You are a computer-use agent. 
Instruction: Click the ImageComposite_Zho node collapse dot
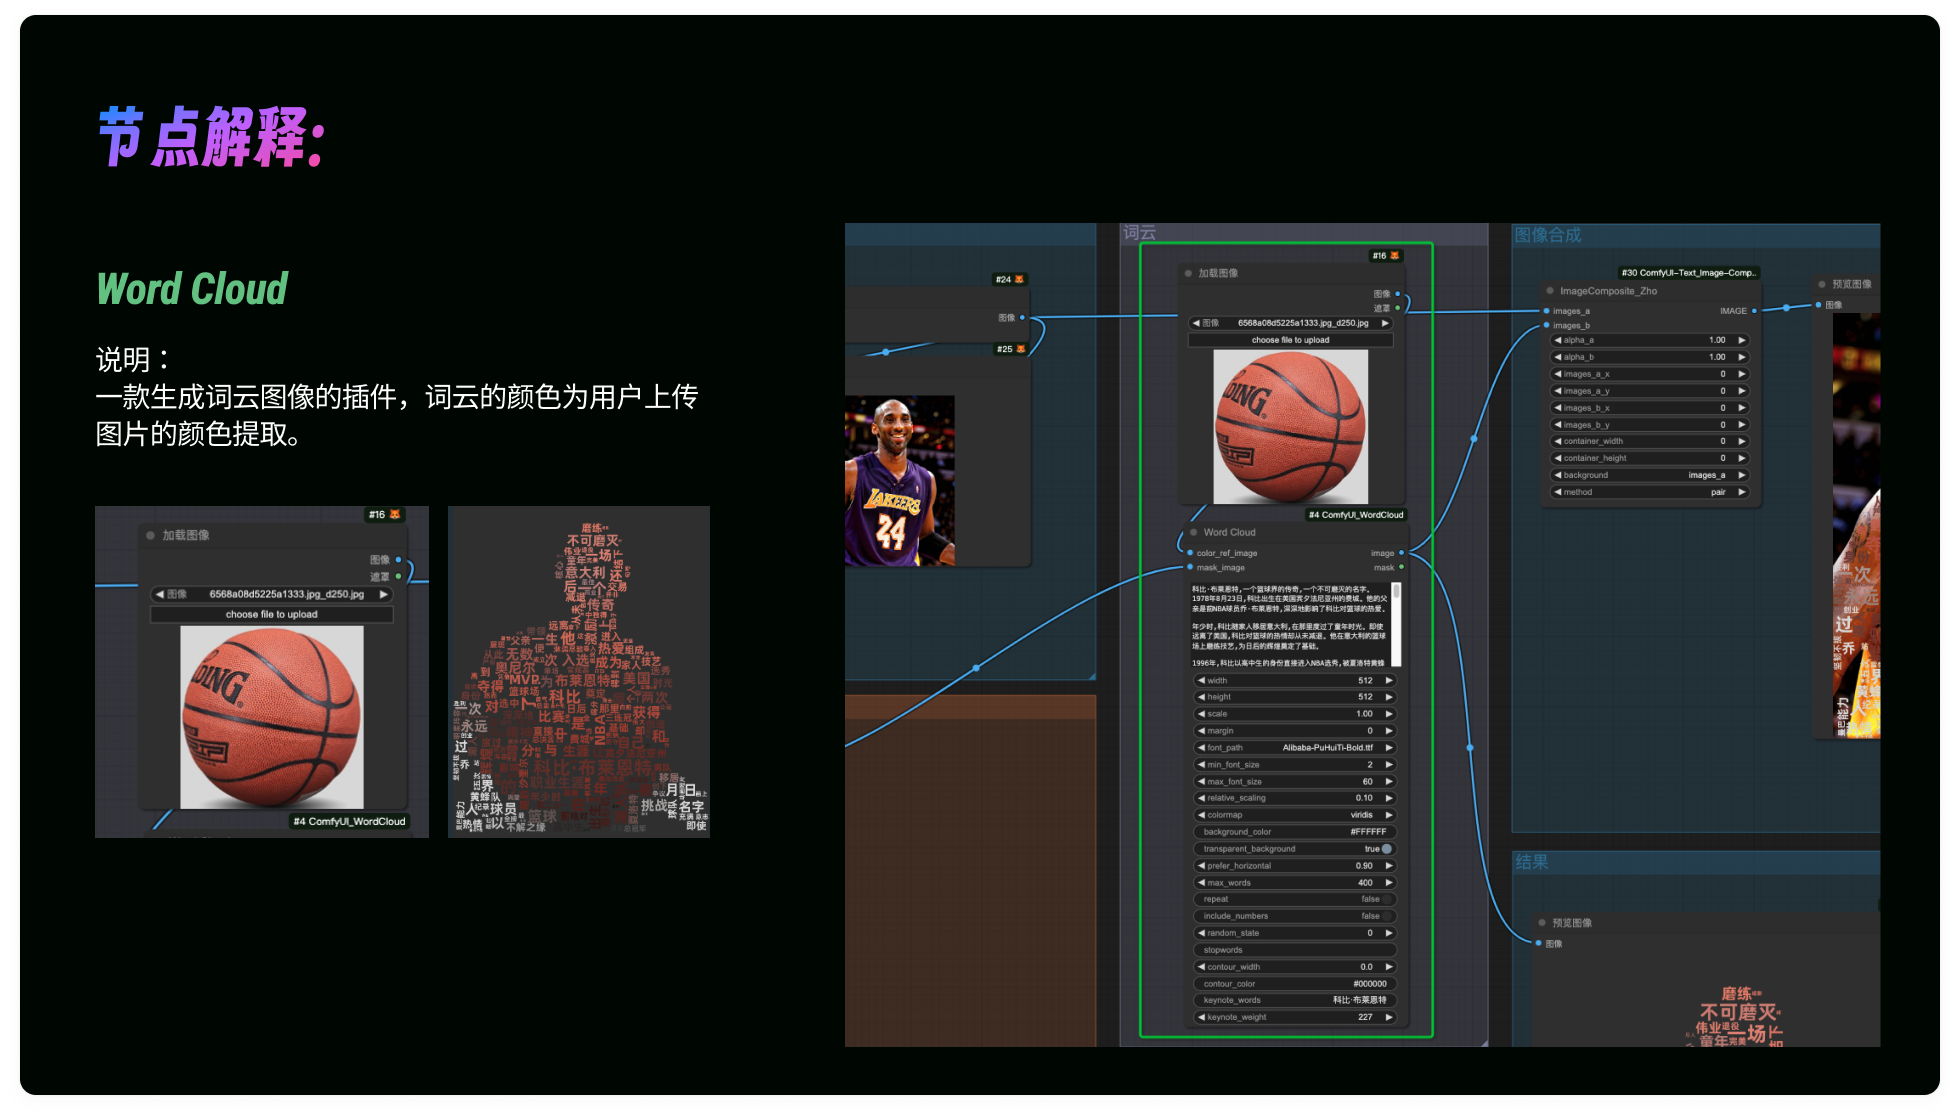click(1549, 291)
